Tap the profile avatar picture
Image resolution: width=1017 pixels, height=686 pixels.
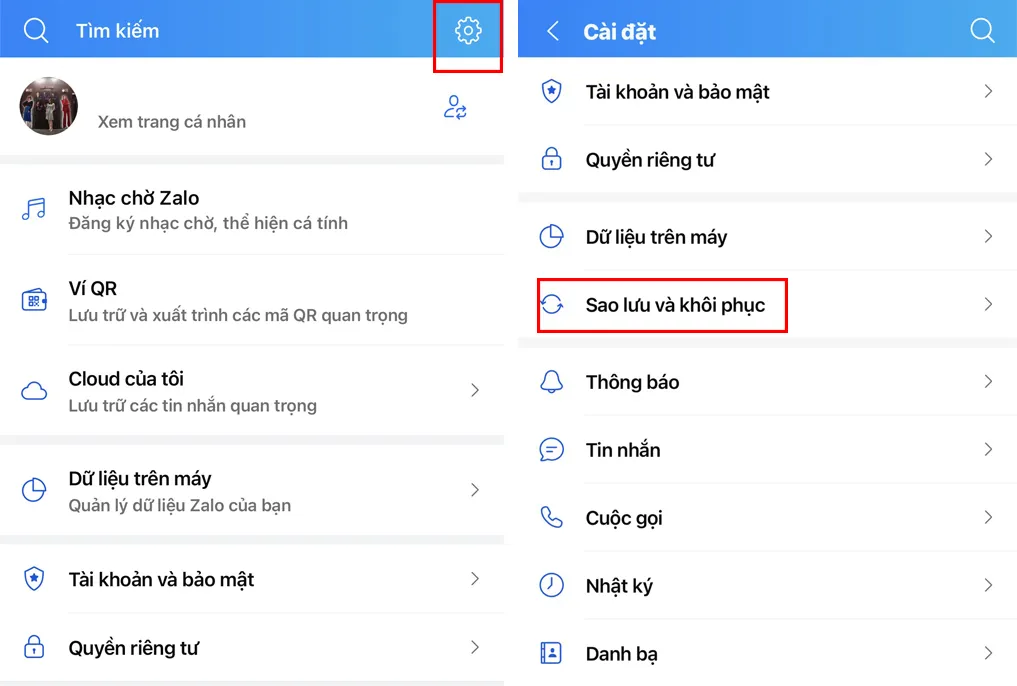[x=49, y=106]
